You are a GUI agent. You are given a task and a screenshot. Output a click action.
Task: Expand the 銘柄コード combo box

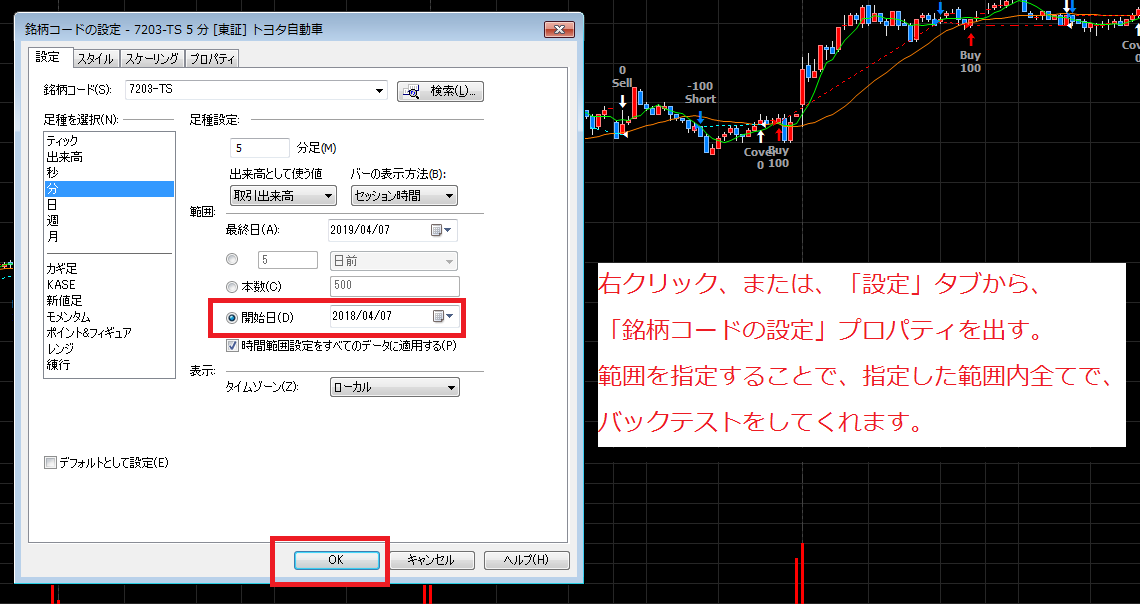[379, 91]
